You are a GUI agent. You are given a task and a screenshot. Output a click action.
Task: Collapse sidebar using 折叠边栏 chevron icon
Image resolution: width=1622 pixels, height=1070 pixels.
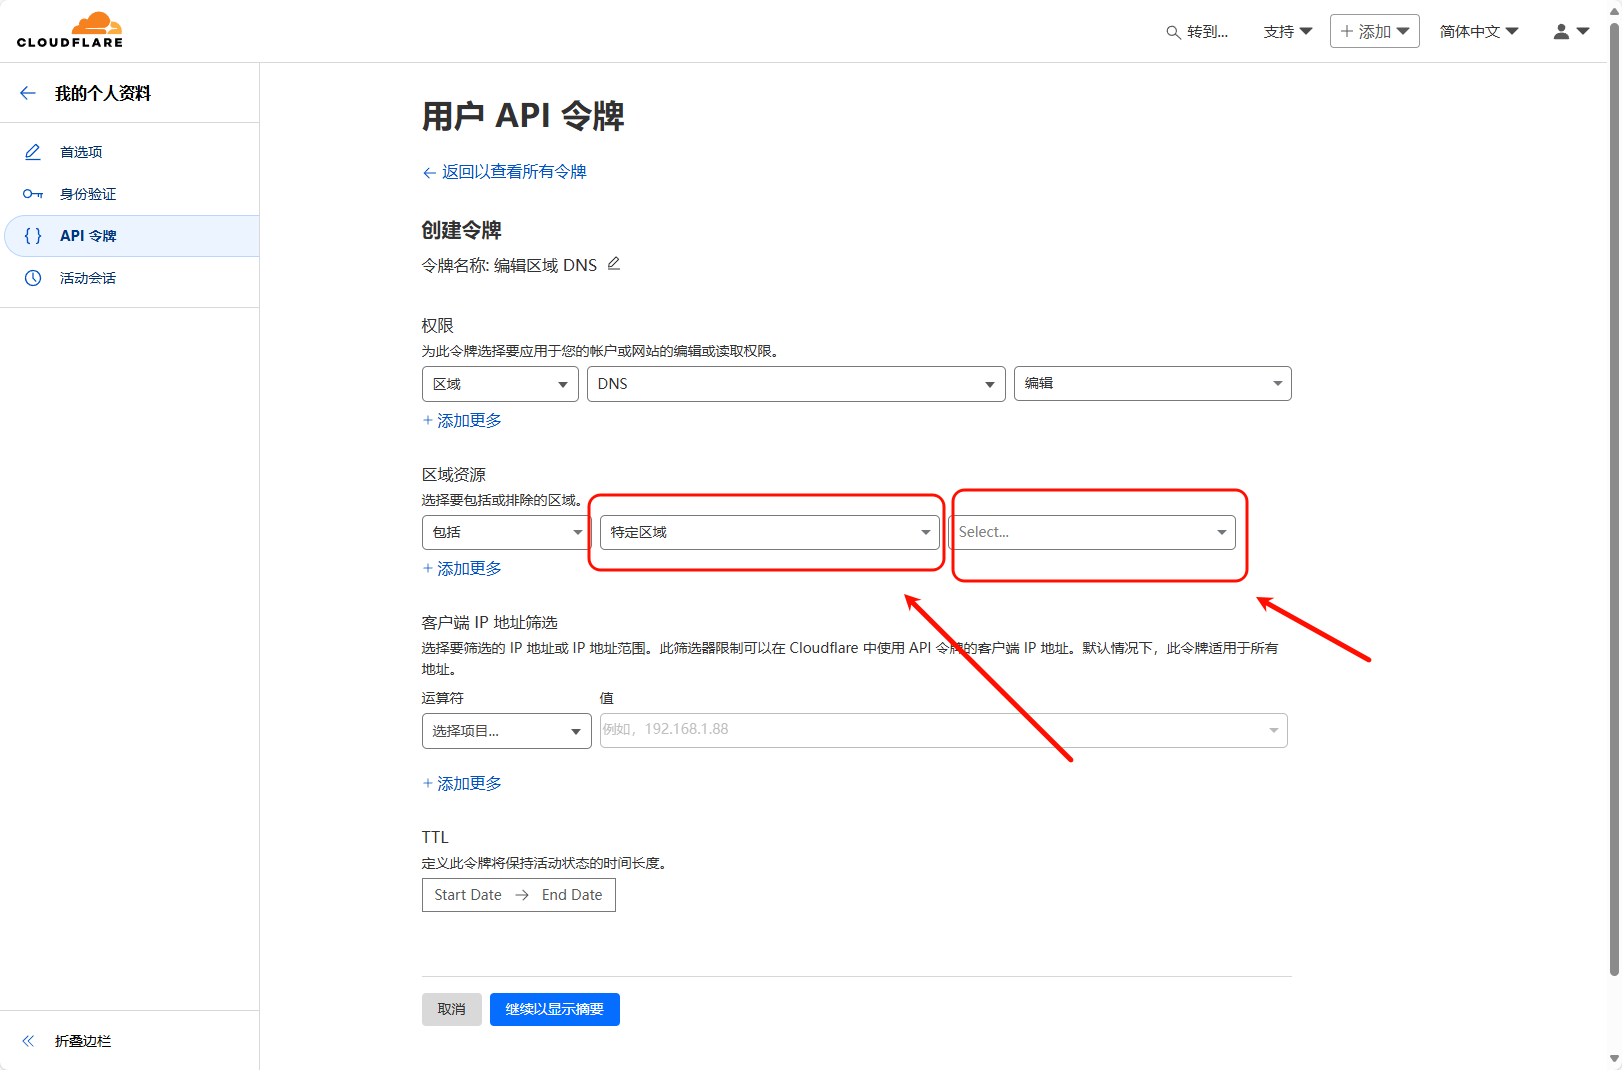pyautogui.click(x=28, y=1041)
